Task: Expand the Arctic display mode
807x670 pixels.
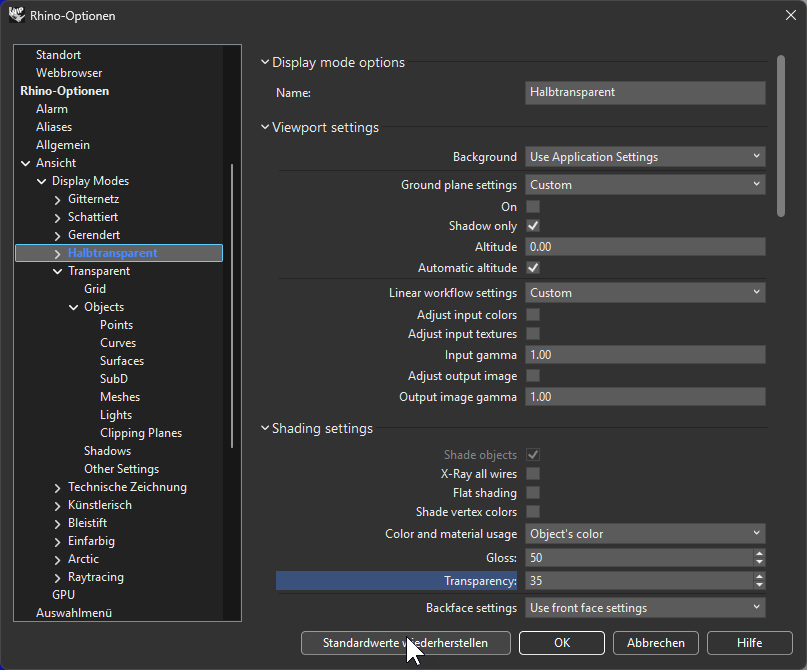Action: tap(58, 560)
